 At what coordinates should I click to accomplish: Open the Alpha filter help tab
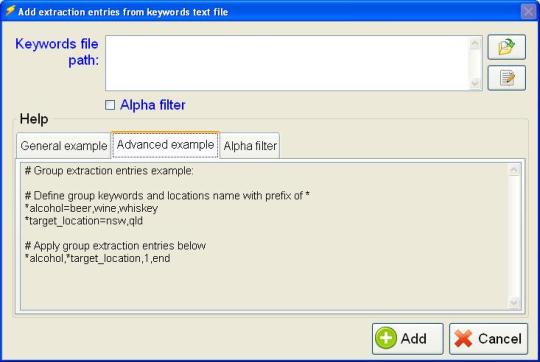coord(250,146)
